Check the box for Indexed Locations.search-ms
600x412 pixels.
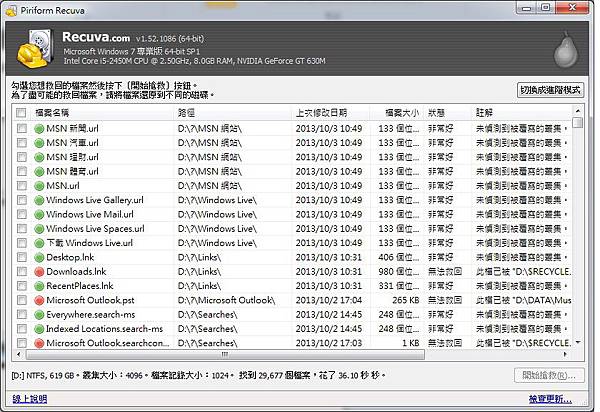[22, 329]
